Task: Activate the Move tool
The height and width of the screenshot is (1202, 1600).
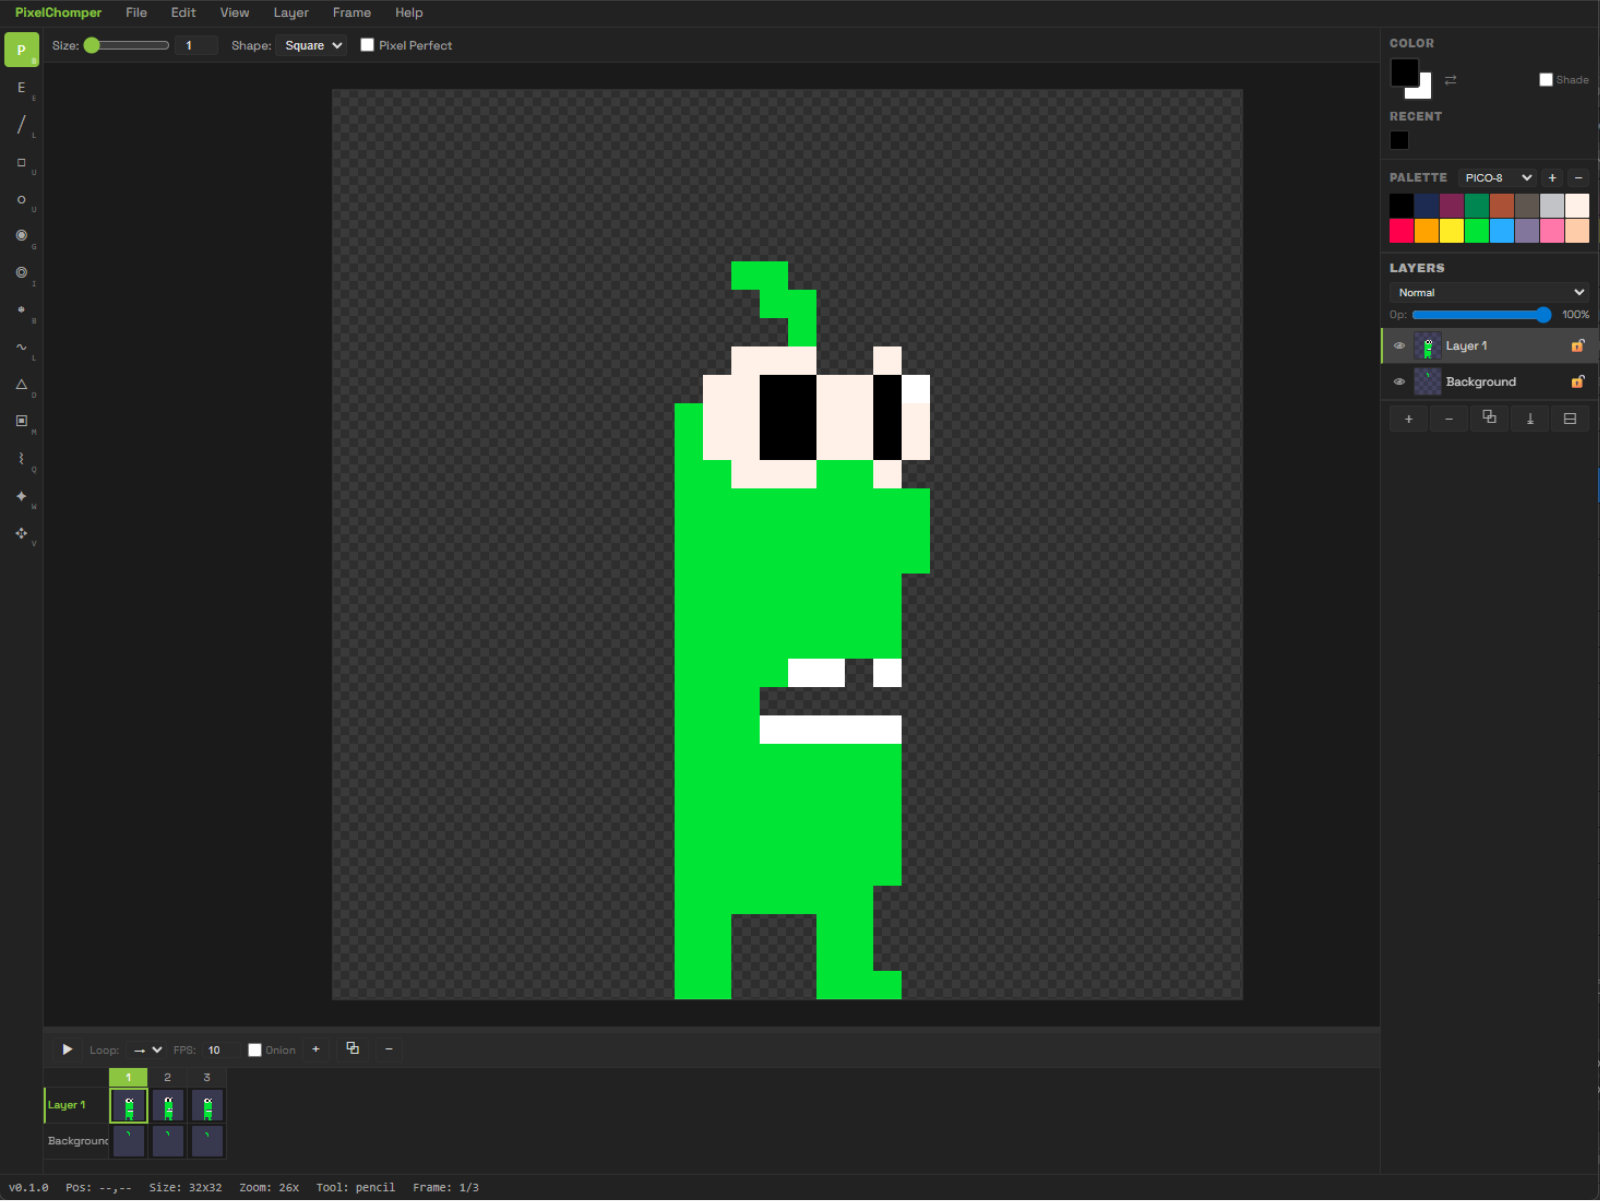Action: click(21, 533)
